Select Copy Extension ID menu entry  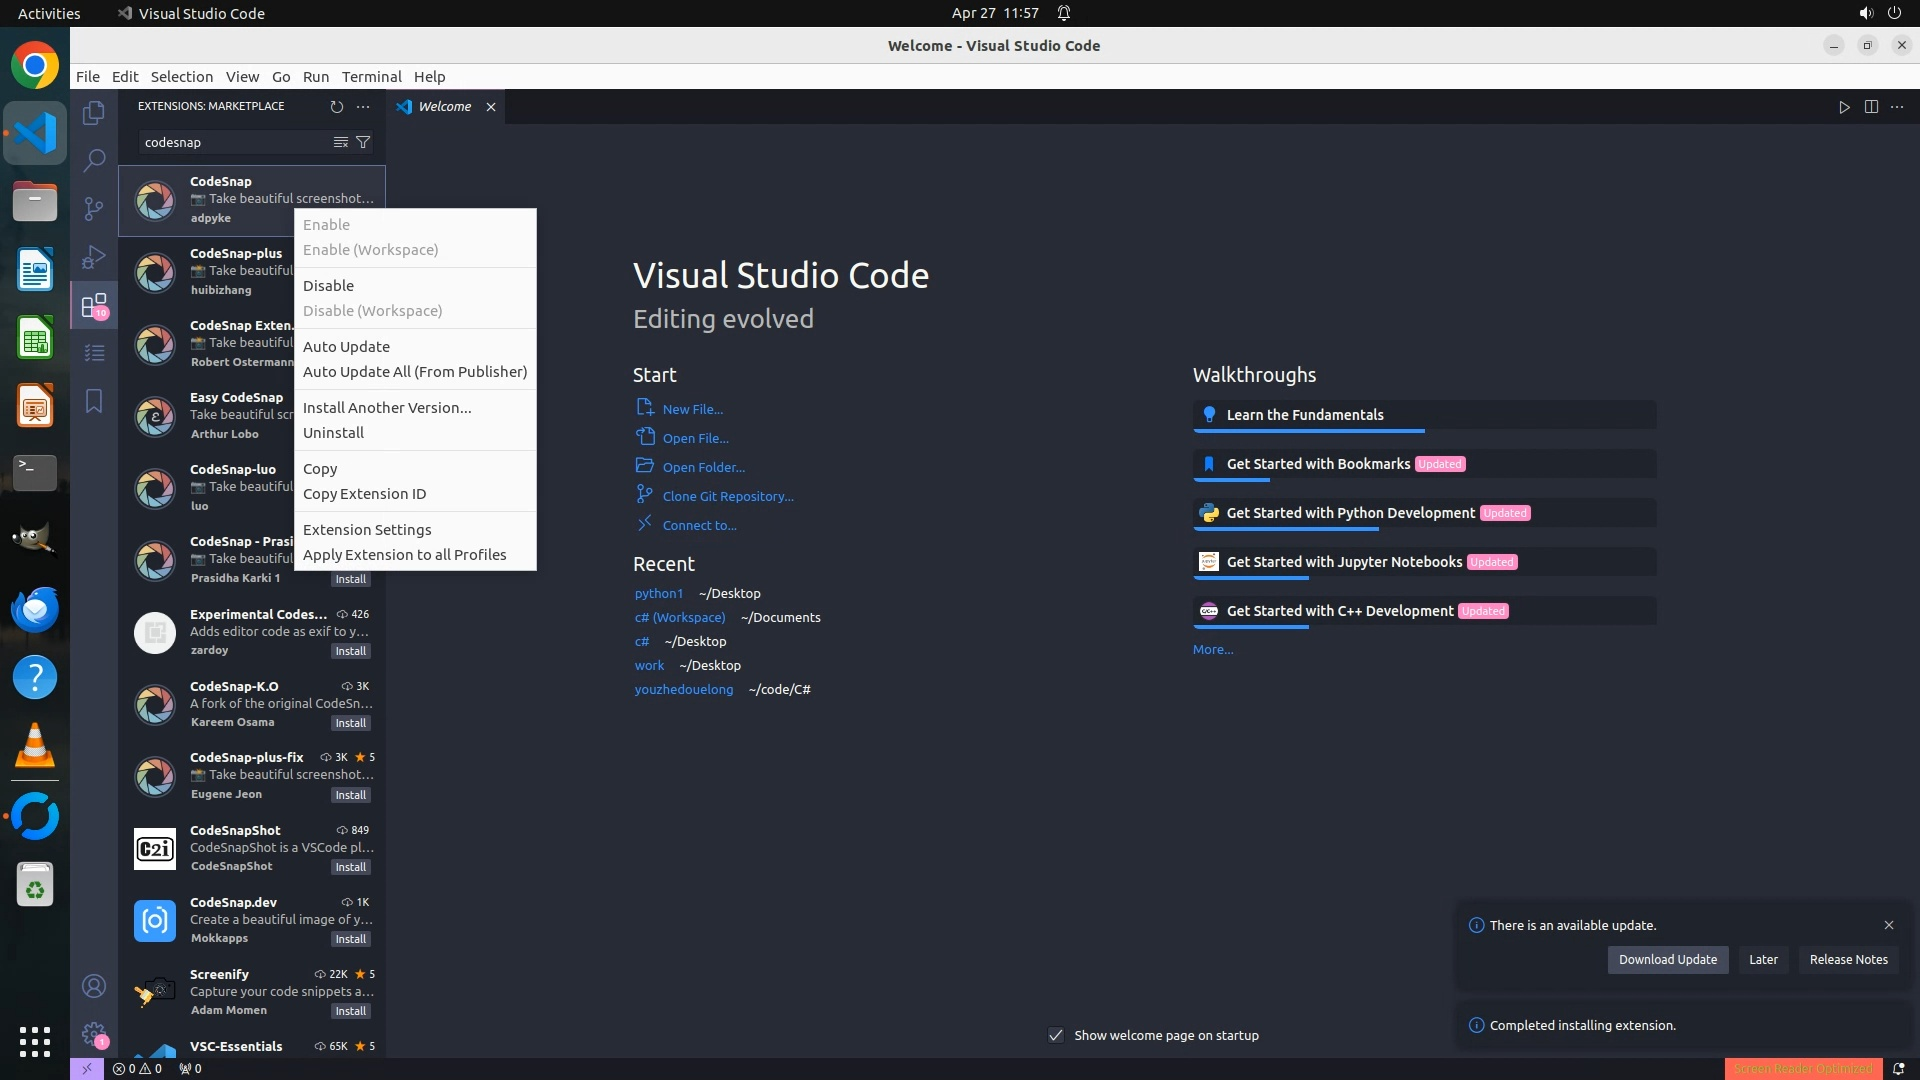pyautogui.click(x=364, y=494)
